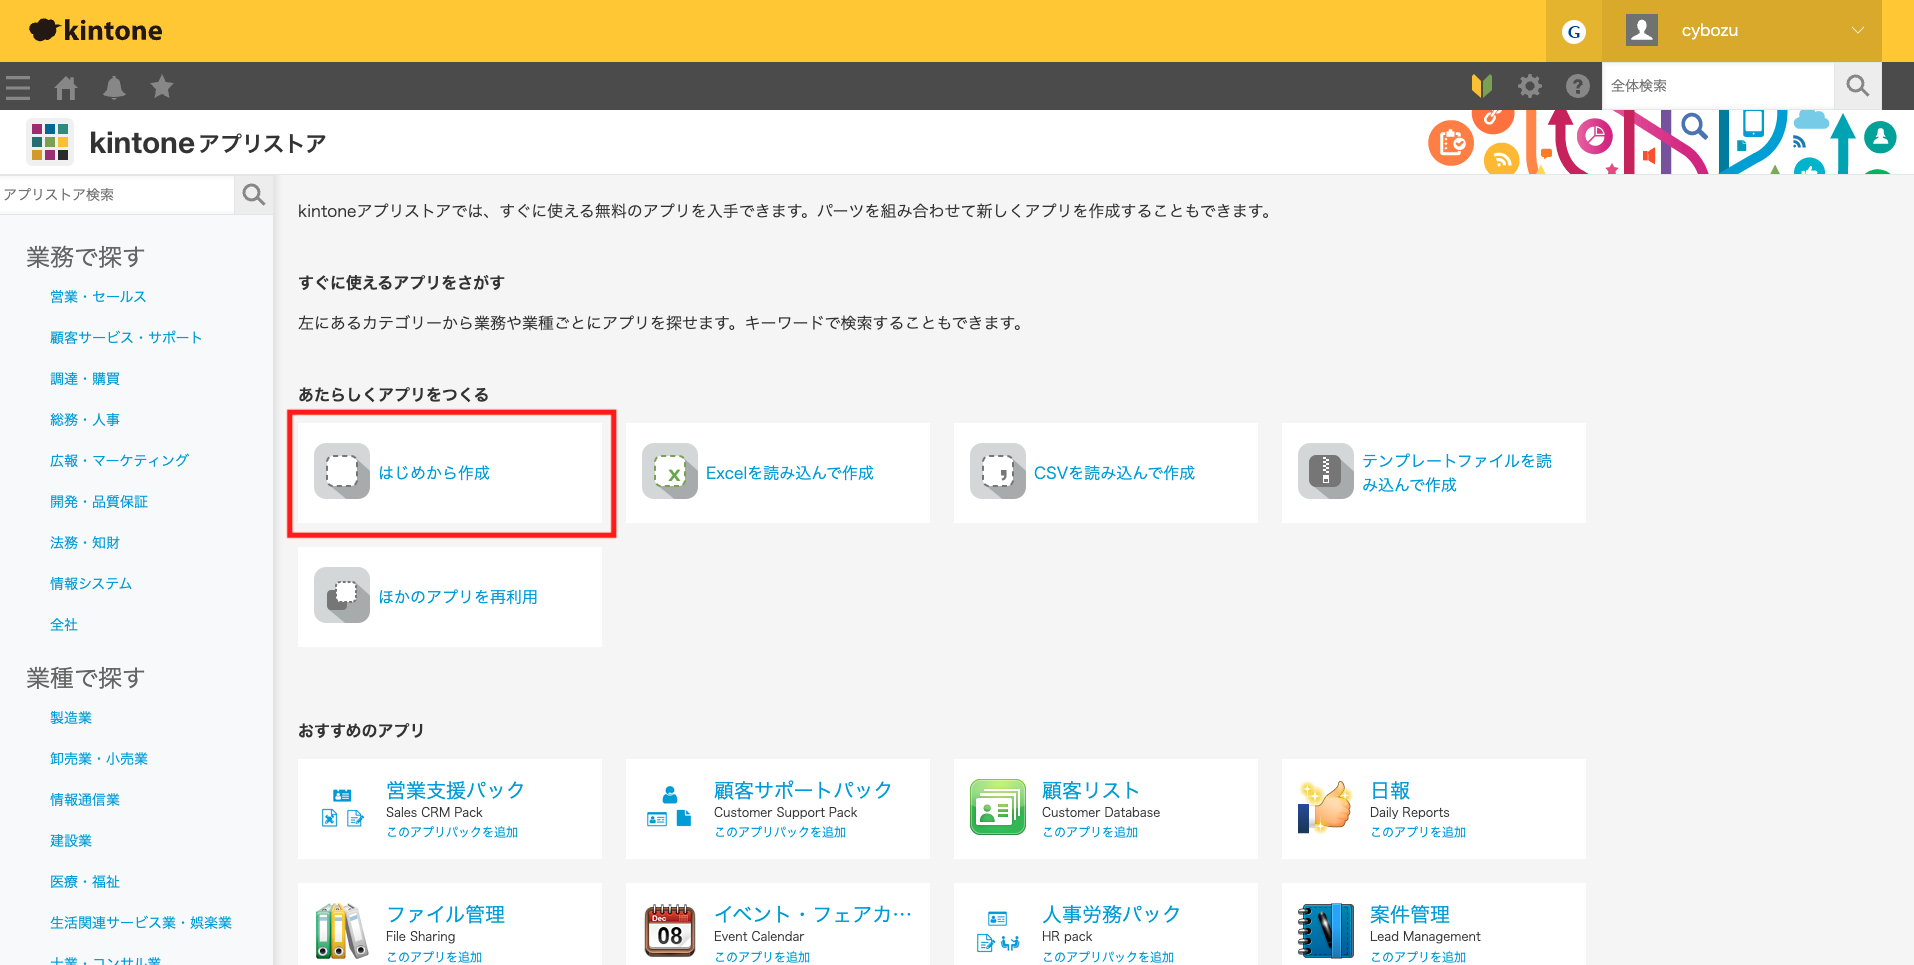Go to the portal home icon

[x=66, y=88]
